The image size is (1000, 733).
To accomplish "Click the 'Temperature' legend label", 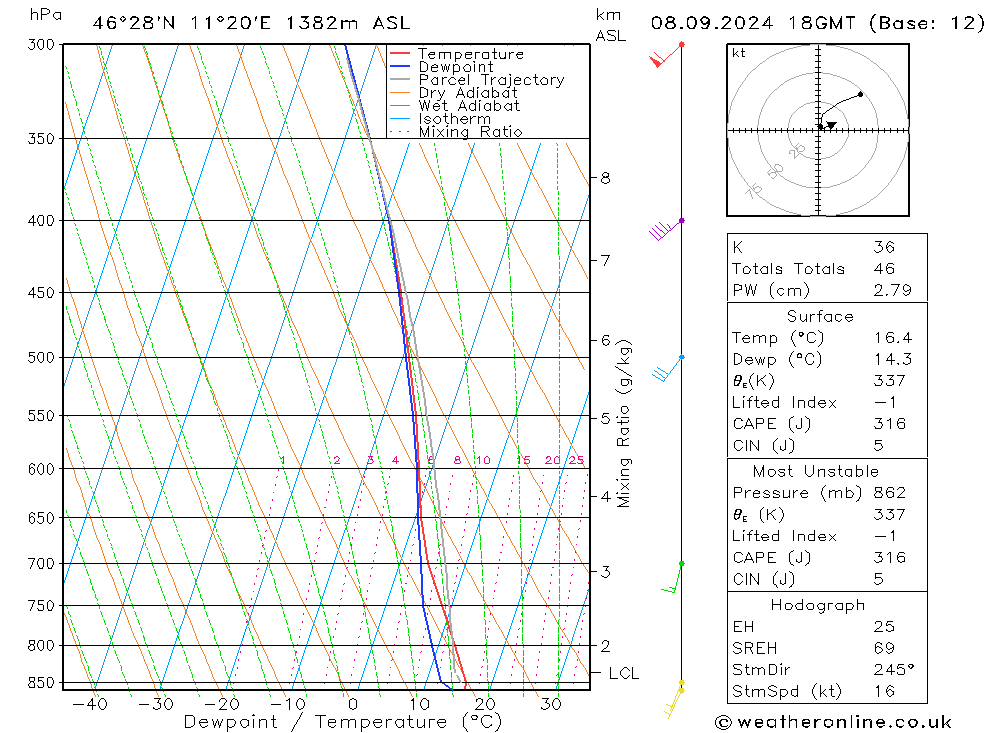I will pyautogui.click(x=471, y=54).
